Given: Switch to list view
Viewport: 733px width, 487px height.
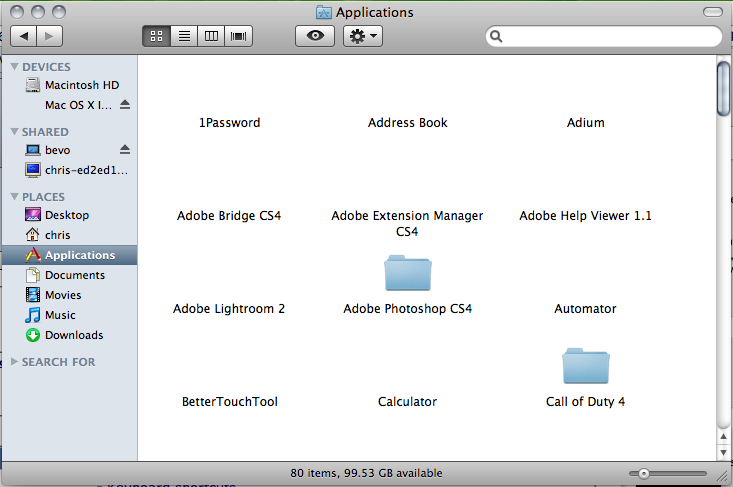Looking at the screenshot, I should (x=184, y=36).
